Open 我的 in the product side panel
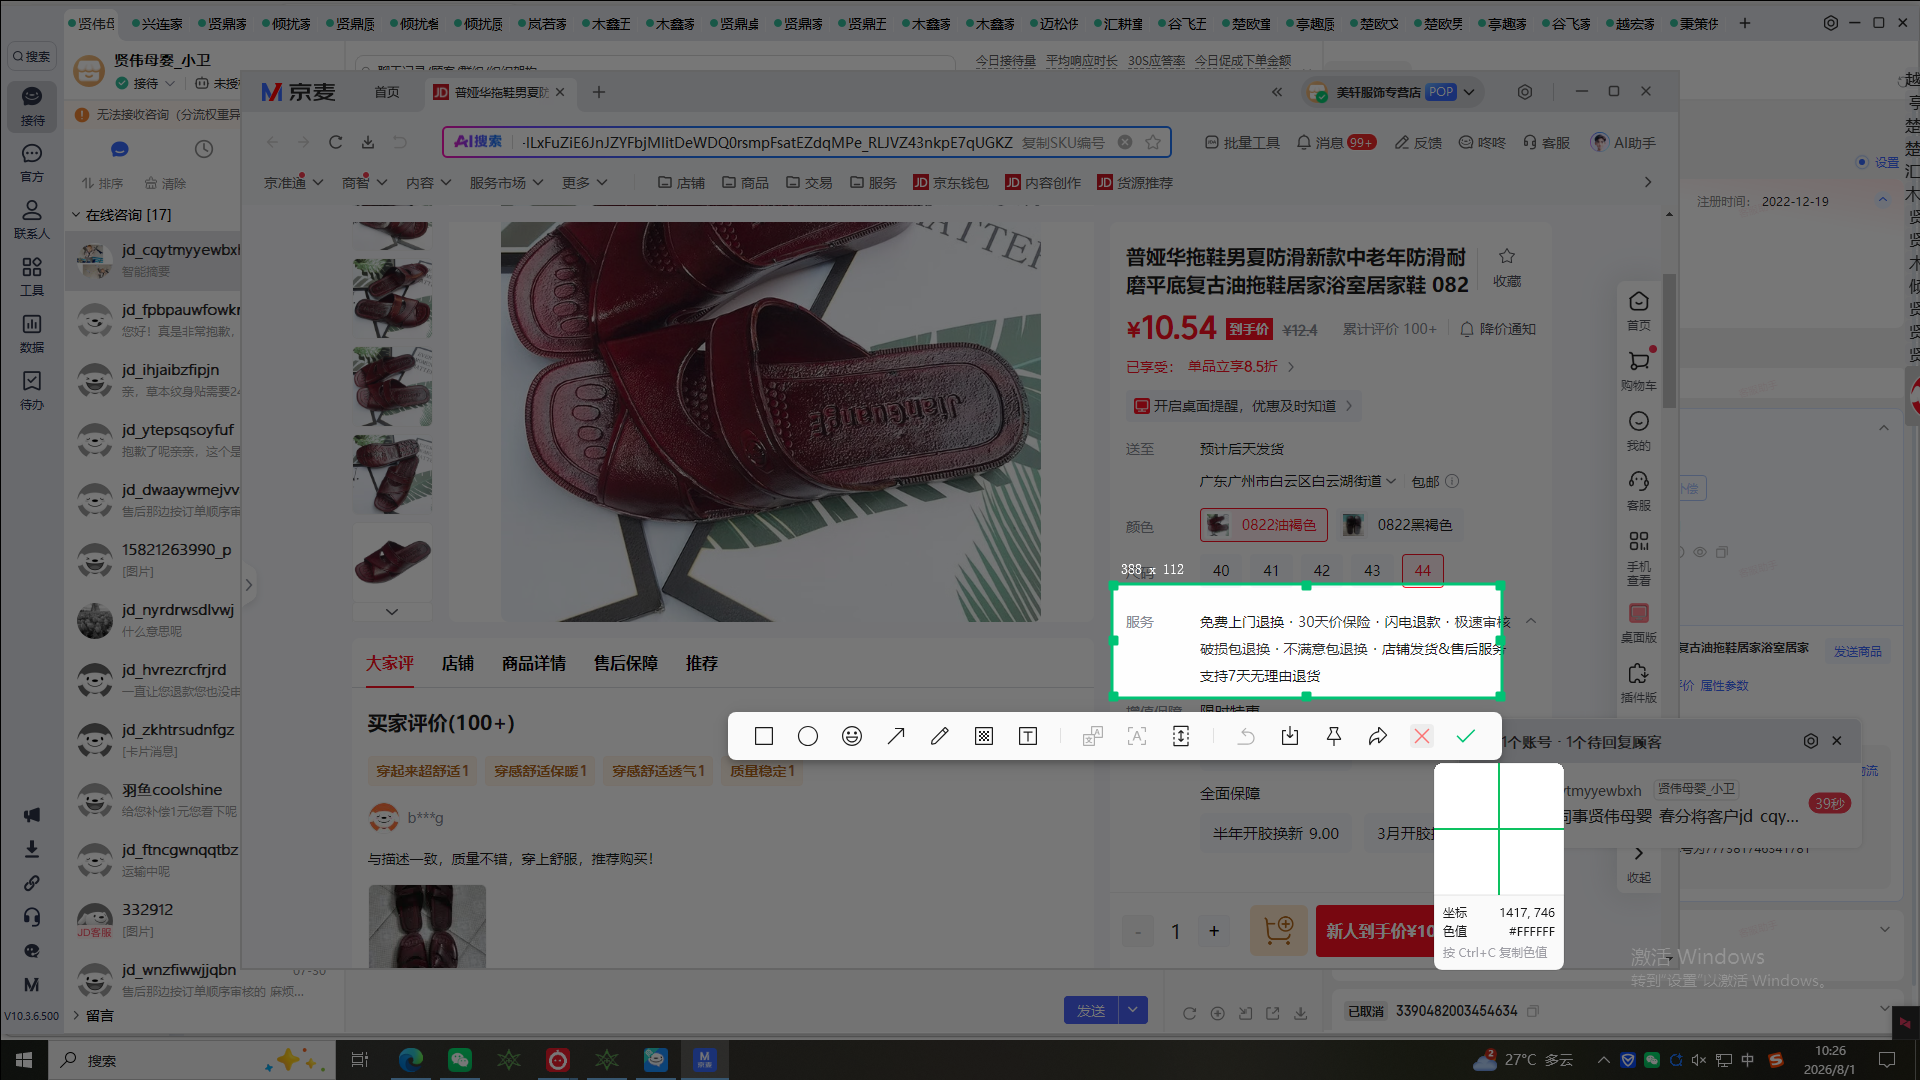Image resolution: width=1920 pixels, height=1080 pixels. [1639, 431]
